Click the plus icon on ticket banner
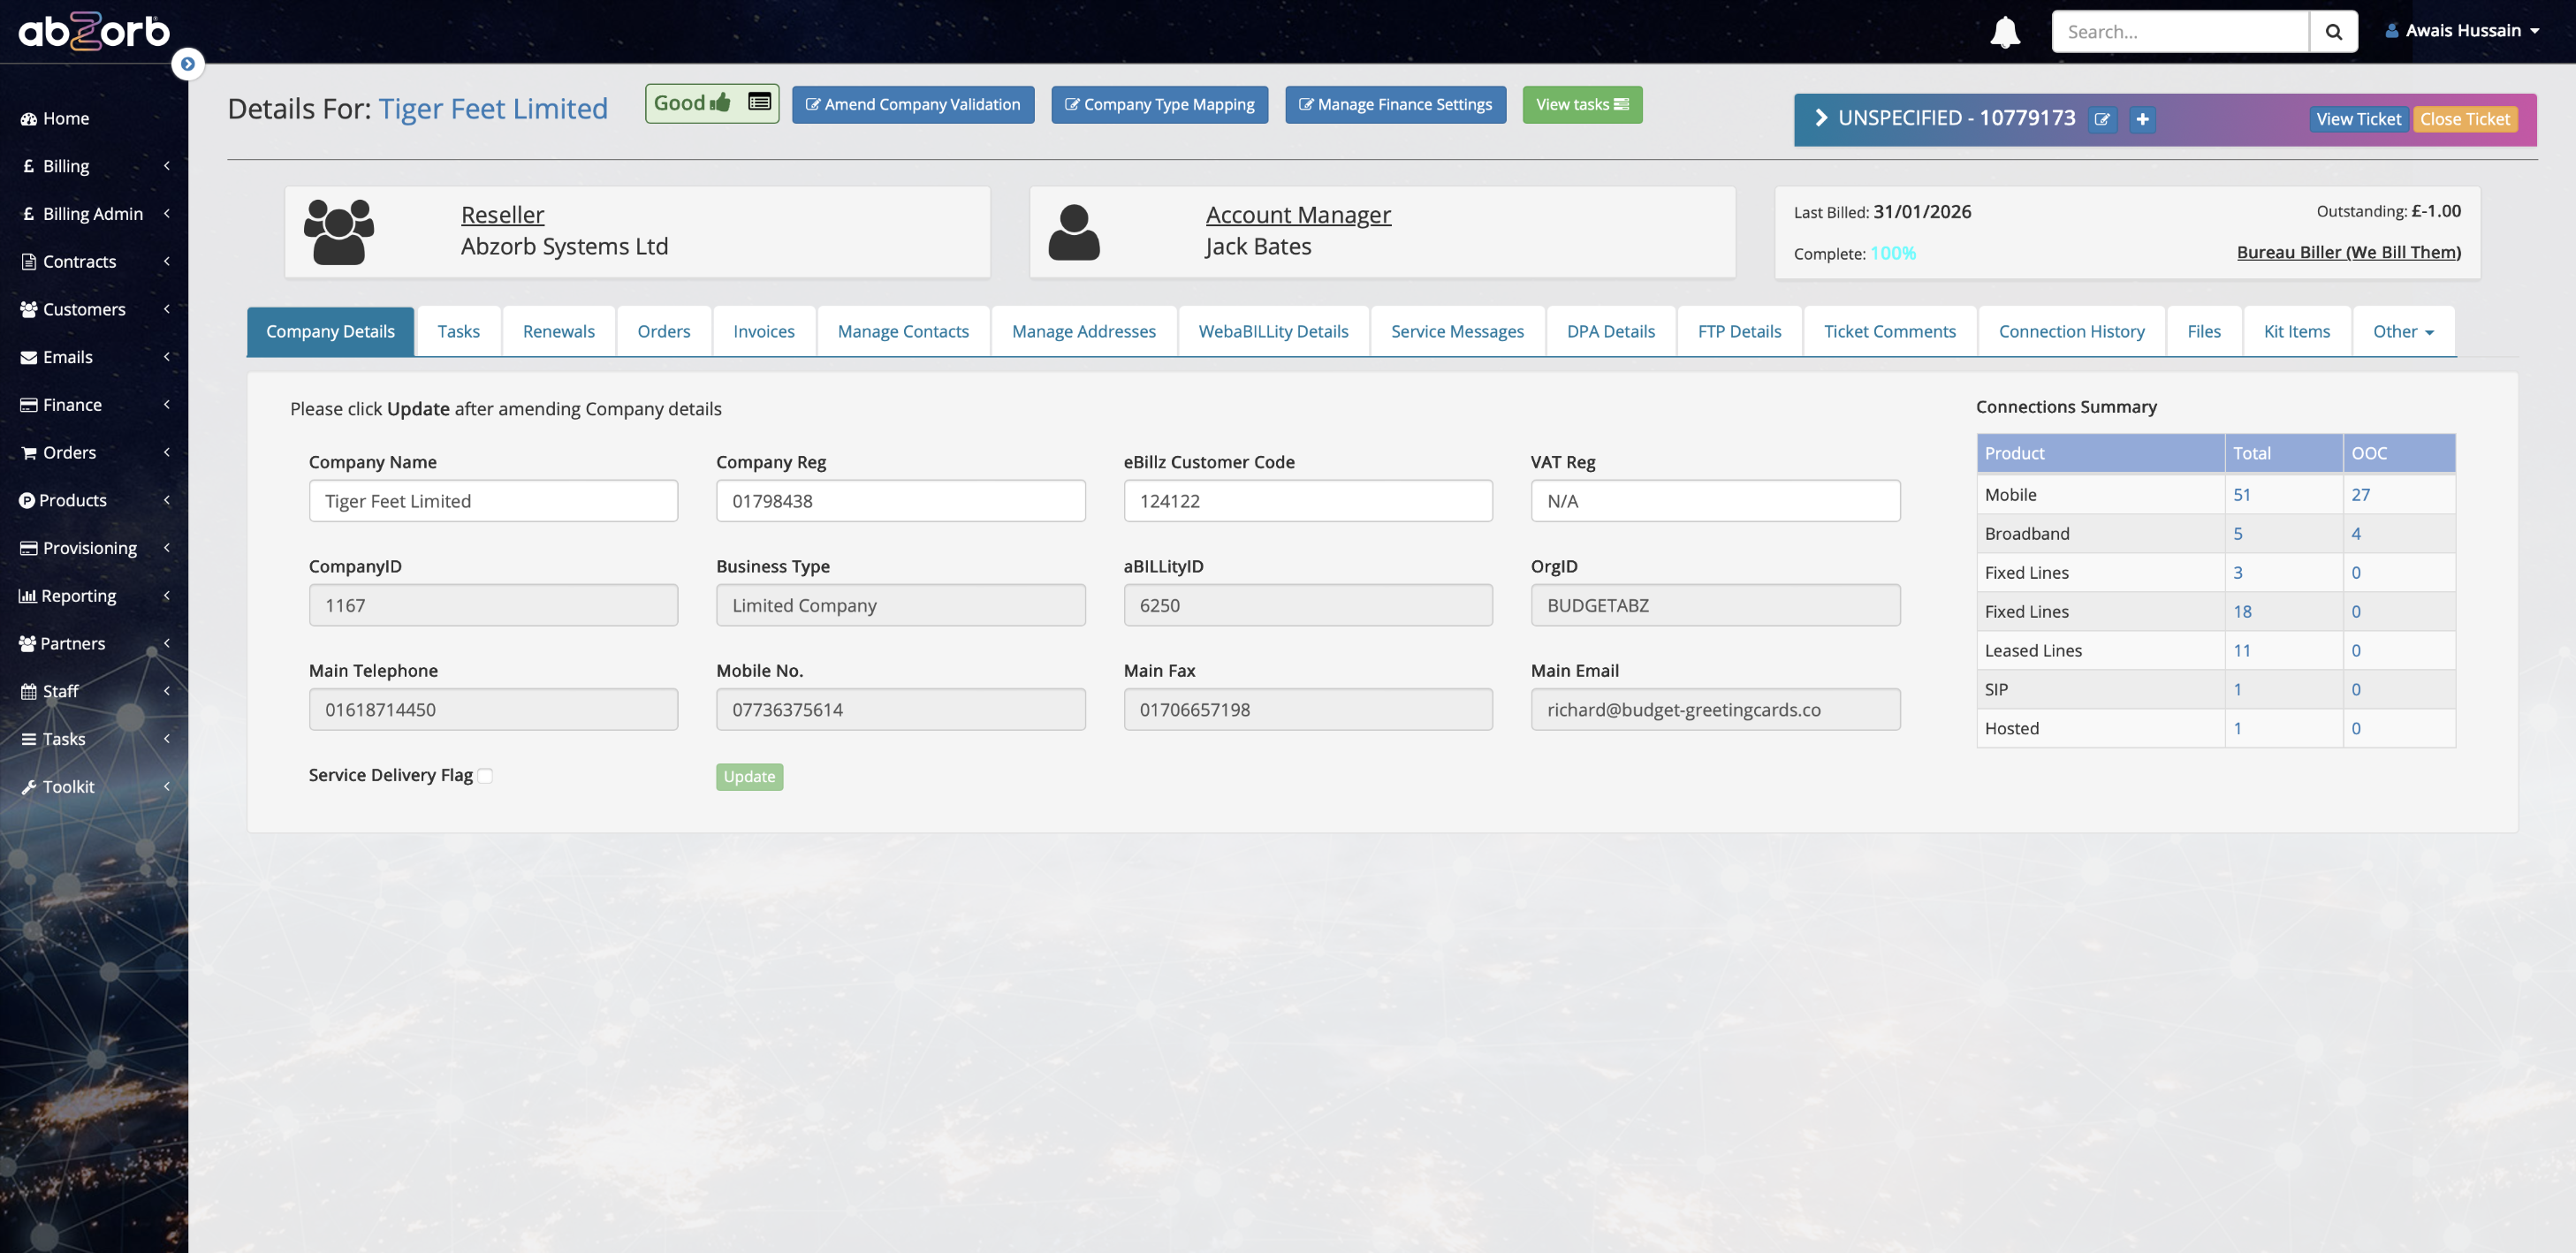The height and width of the screenshot is (1253, 2576). (x=2142, y=119)
